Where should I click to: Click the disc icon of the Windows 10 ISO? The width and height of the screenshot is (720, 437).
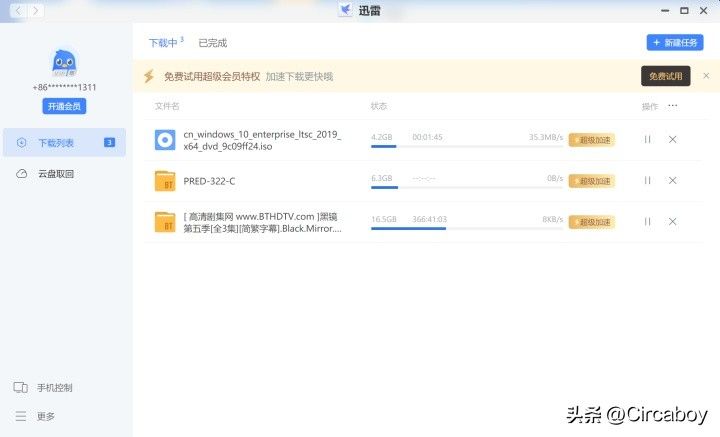point(165,140)
